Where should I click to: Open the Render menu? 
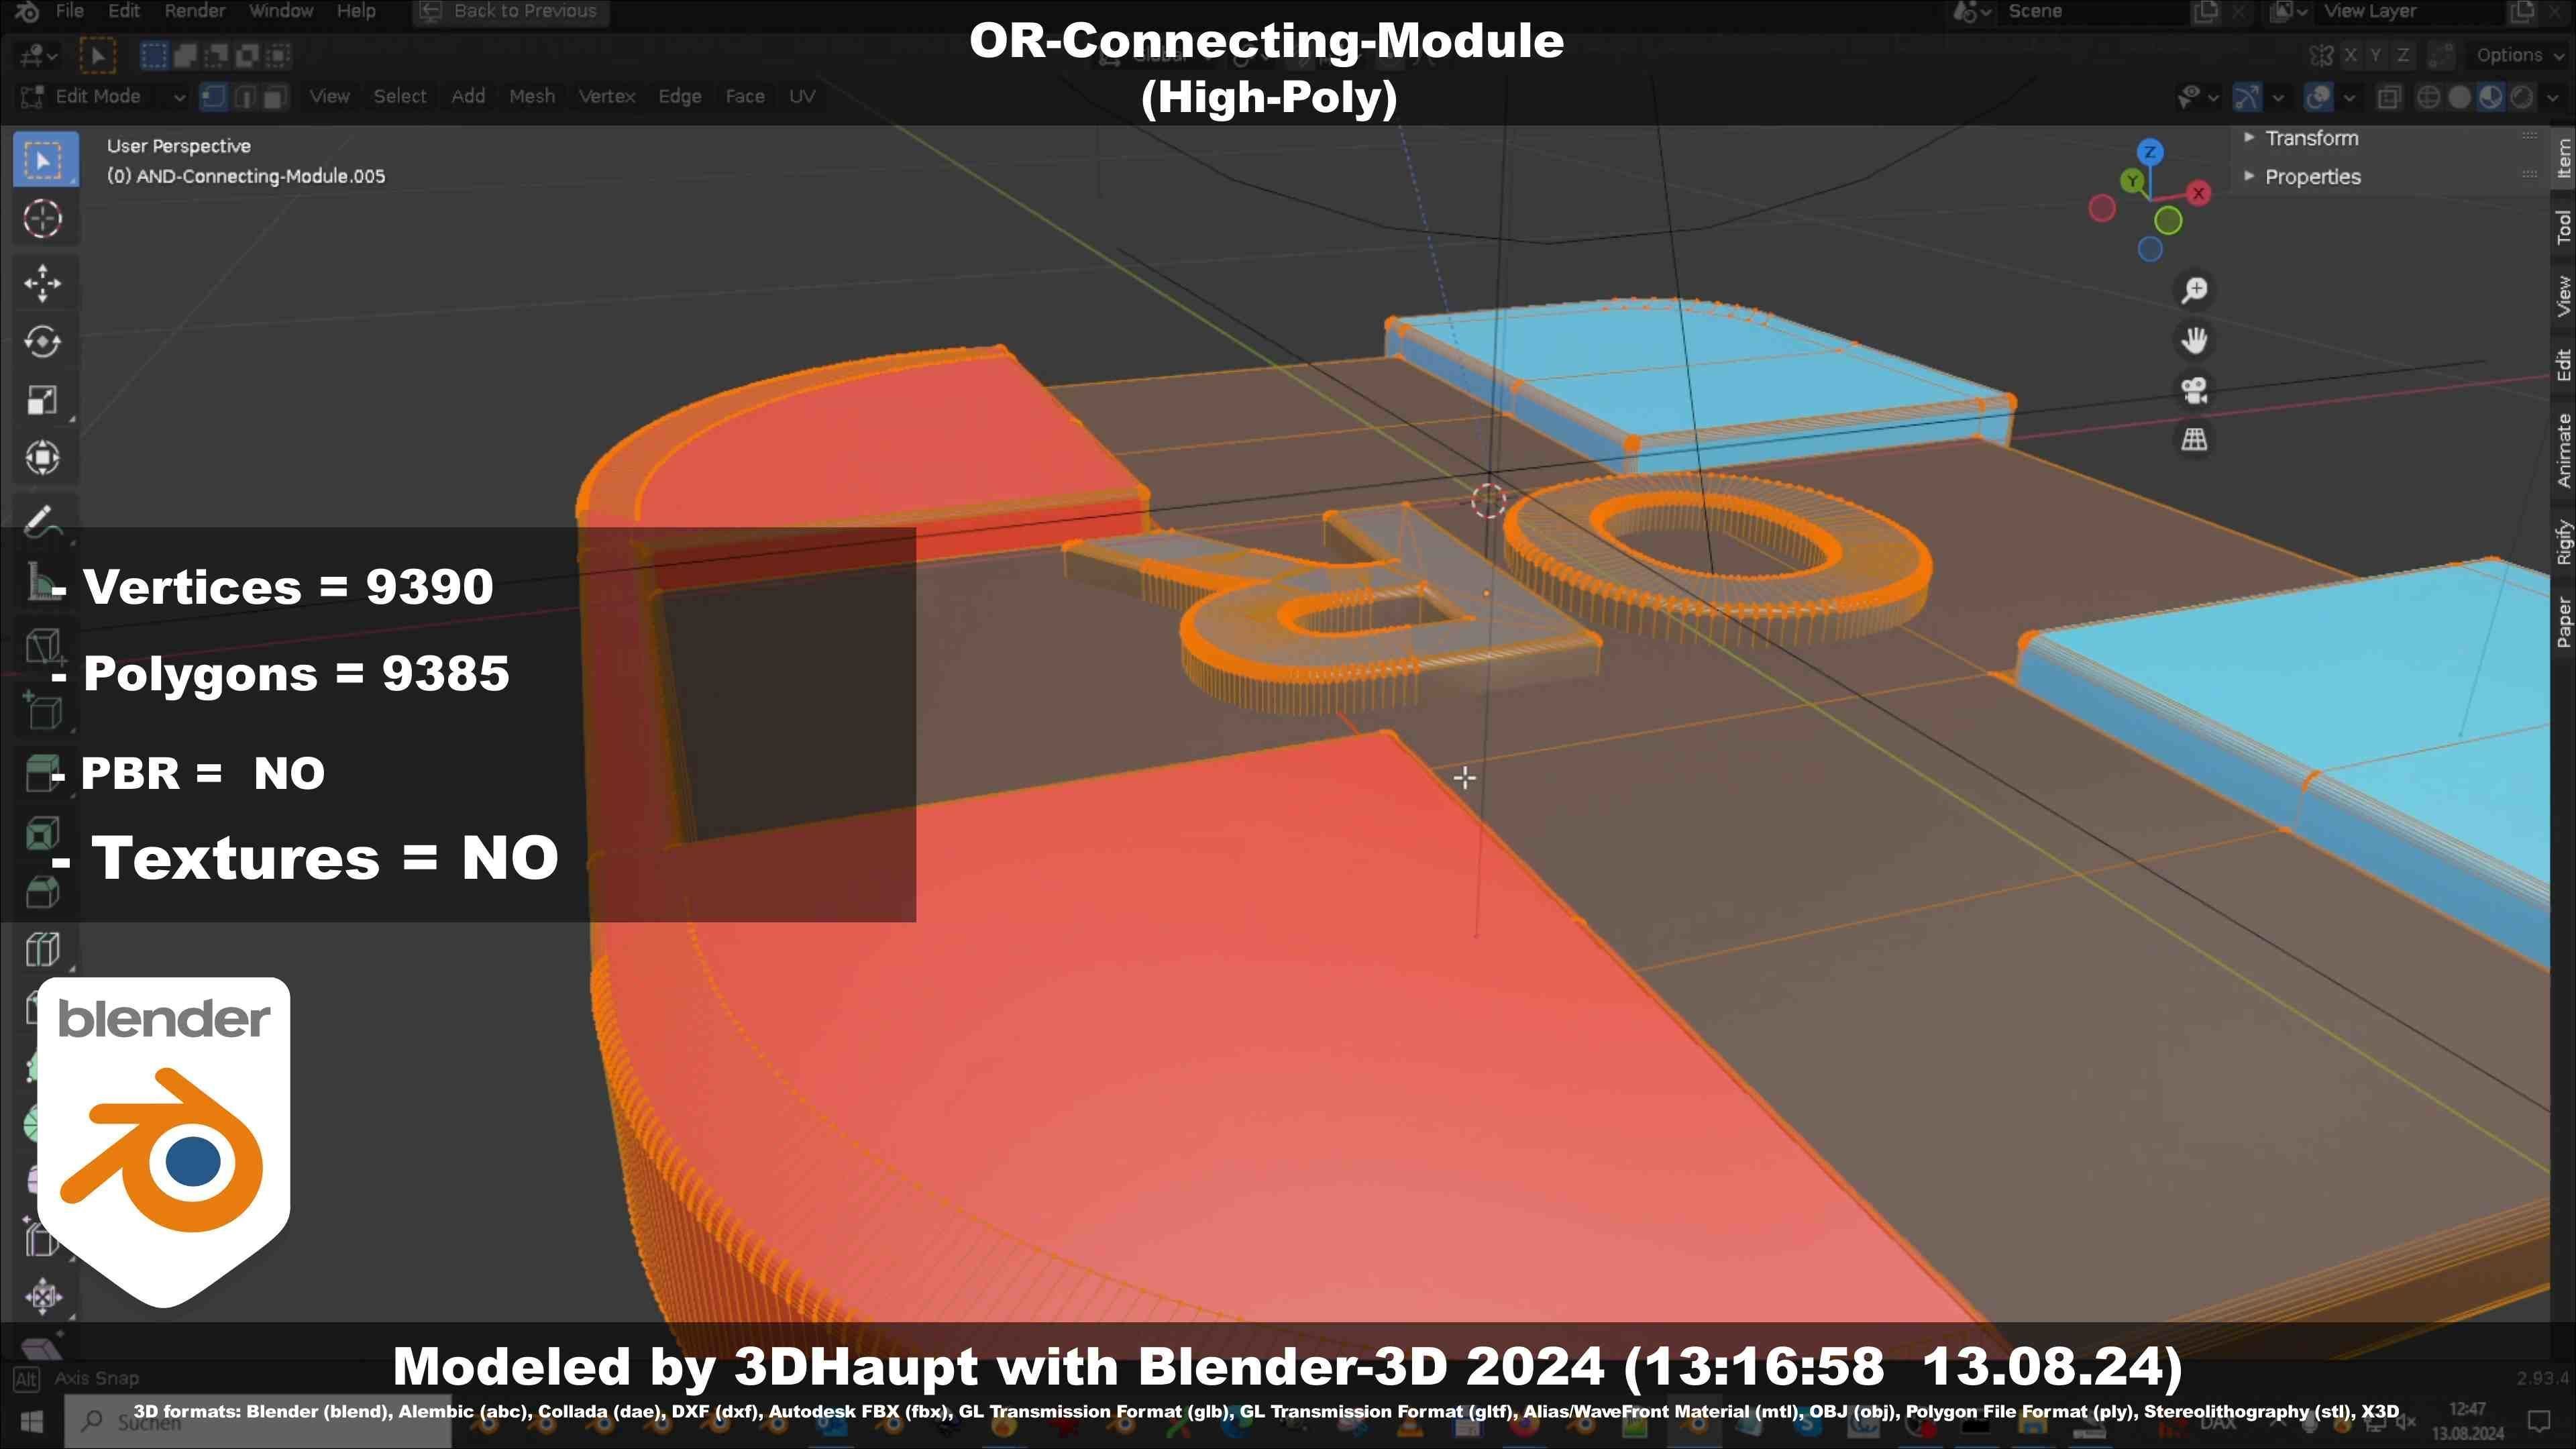(x=195, y=11)
